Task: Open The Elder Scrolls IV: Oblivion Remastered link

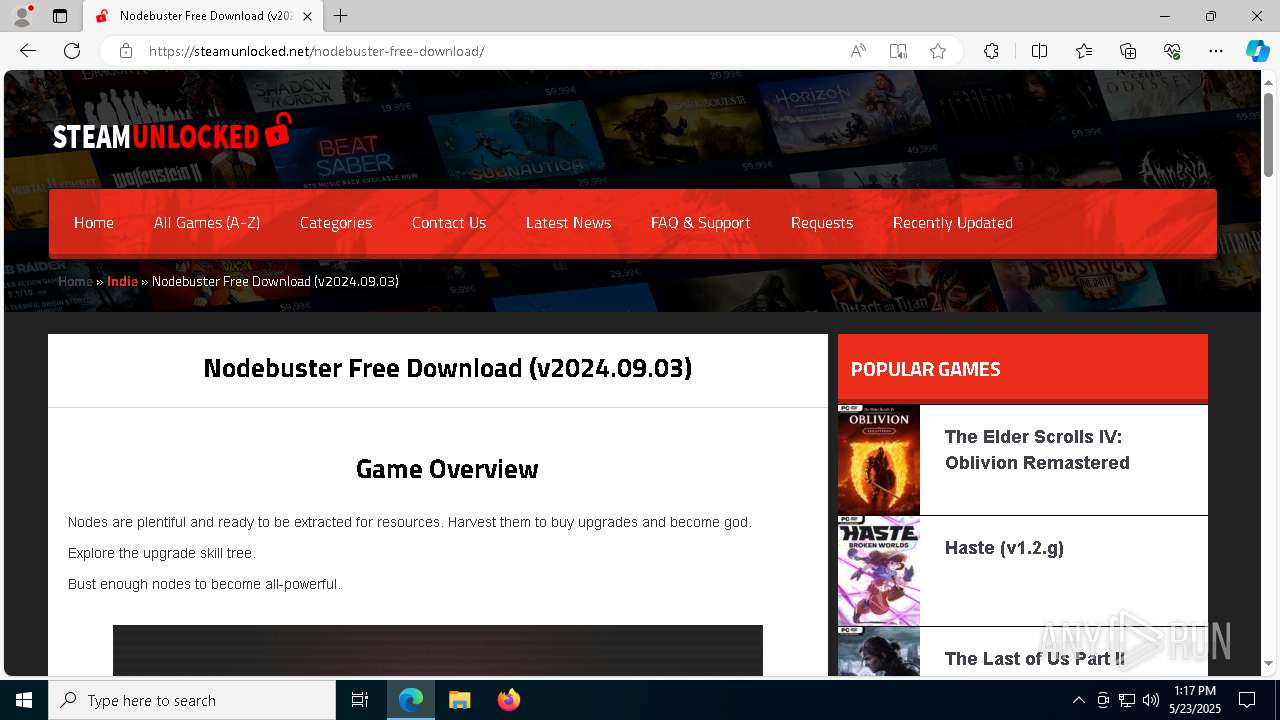Action: [x=1037, y=450]
